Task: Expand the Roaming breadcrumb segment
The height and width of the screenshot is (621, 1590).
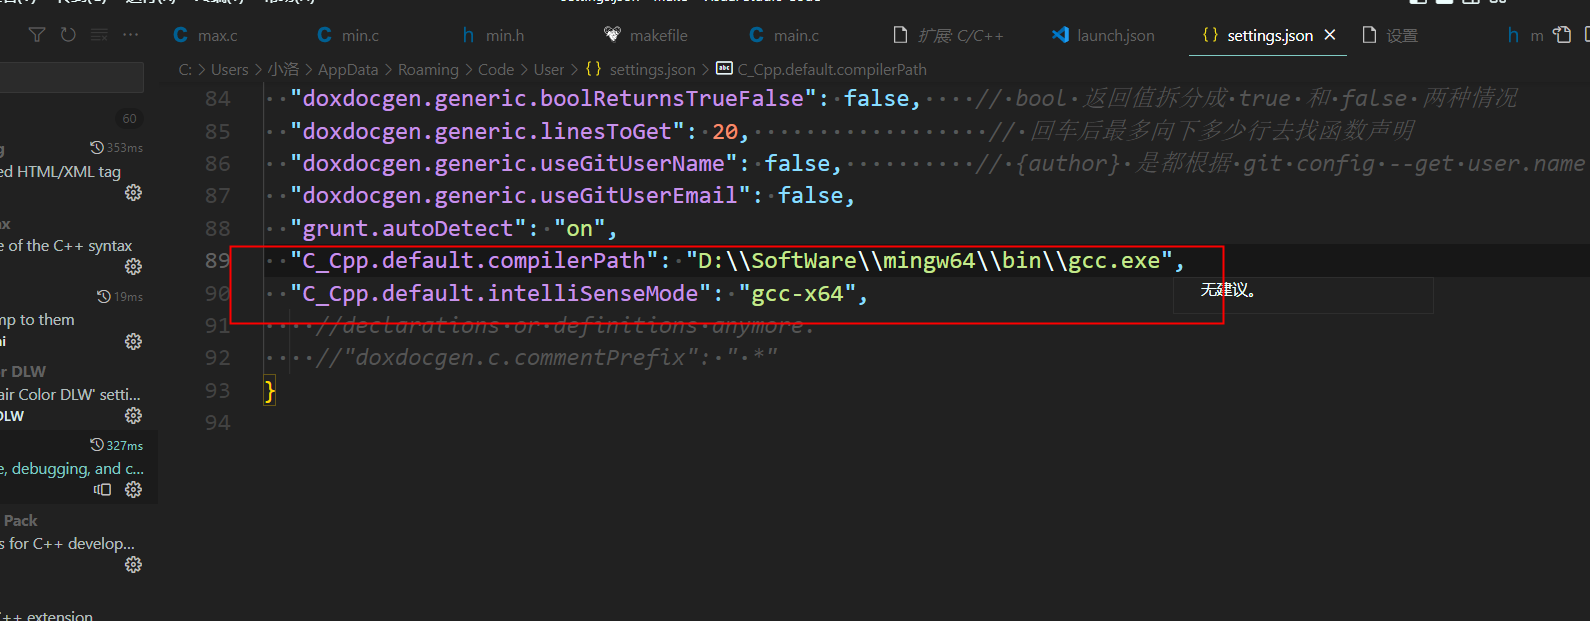Action: (x=428, y=69)
